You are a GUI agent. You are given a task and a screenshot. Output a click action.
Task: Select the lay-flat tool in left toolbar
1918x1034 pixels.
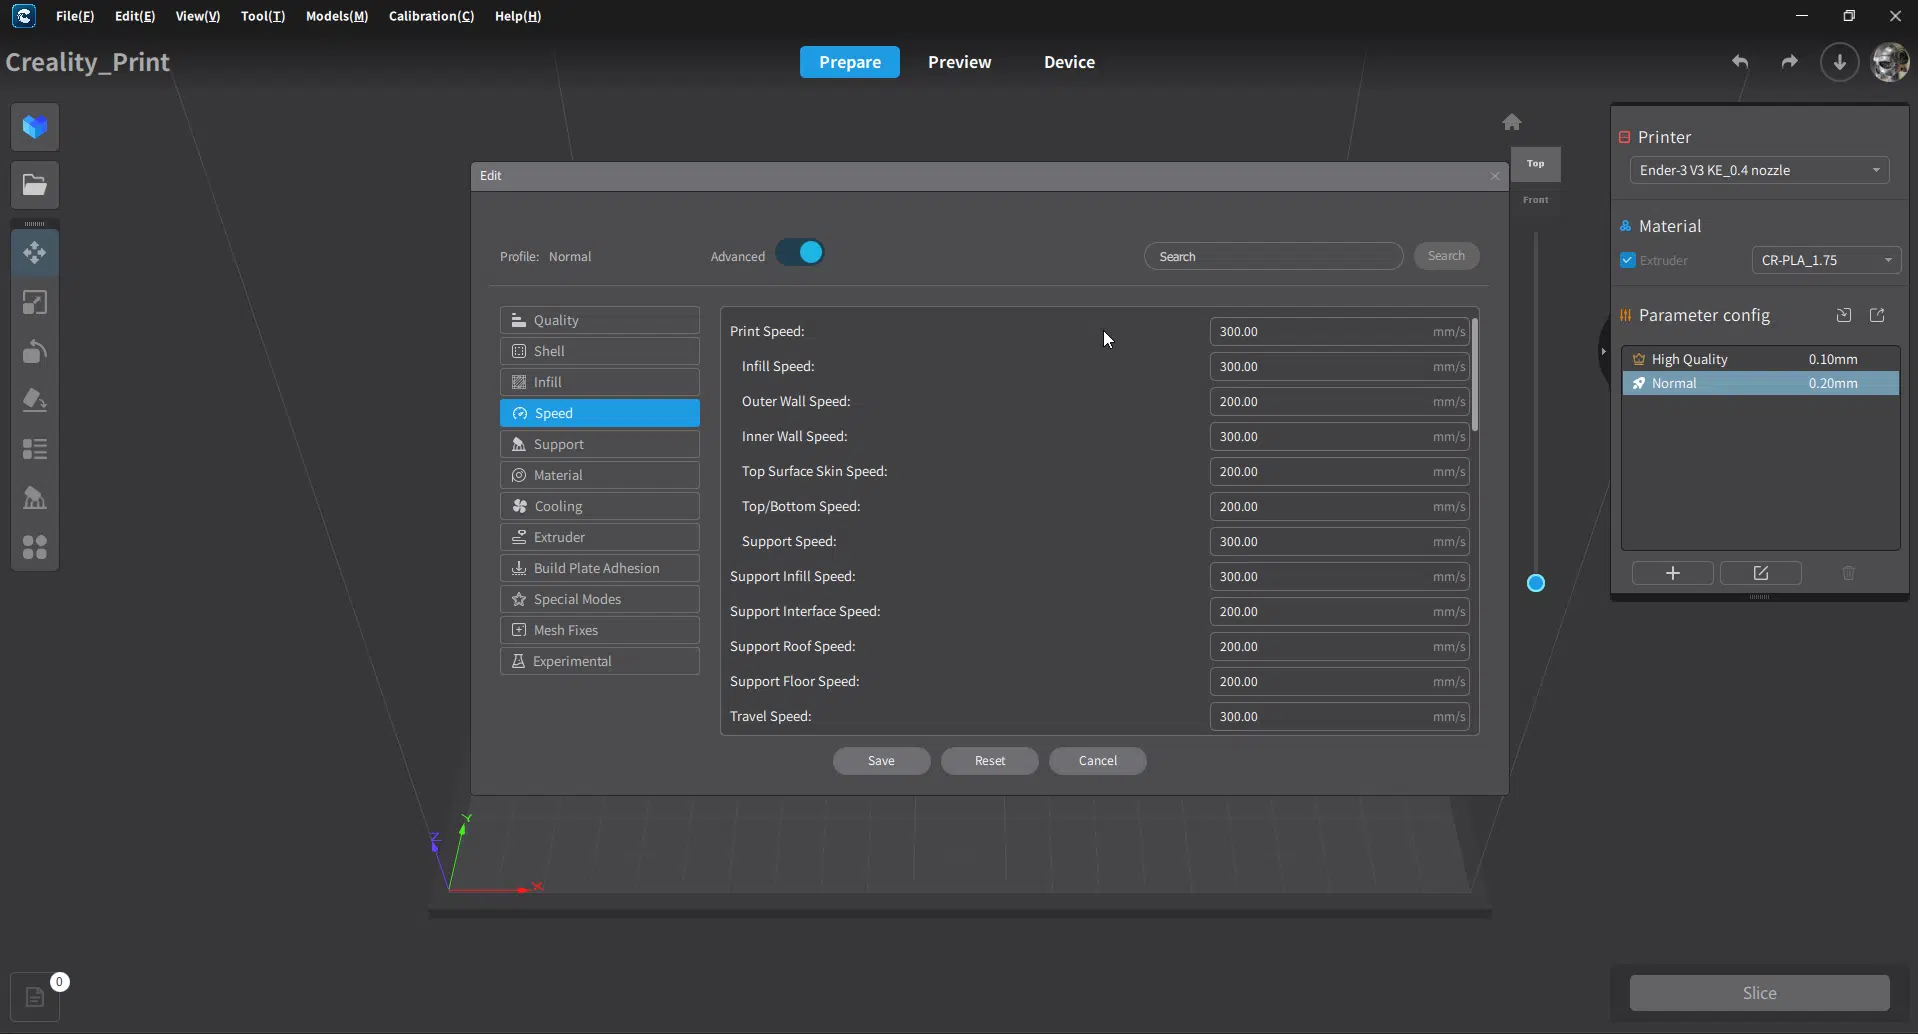(35, 400)
